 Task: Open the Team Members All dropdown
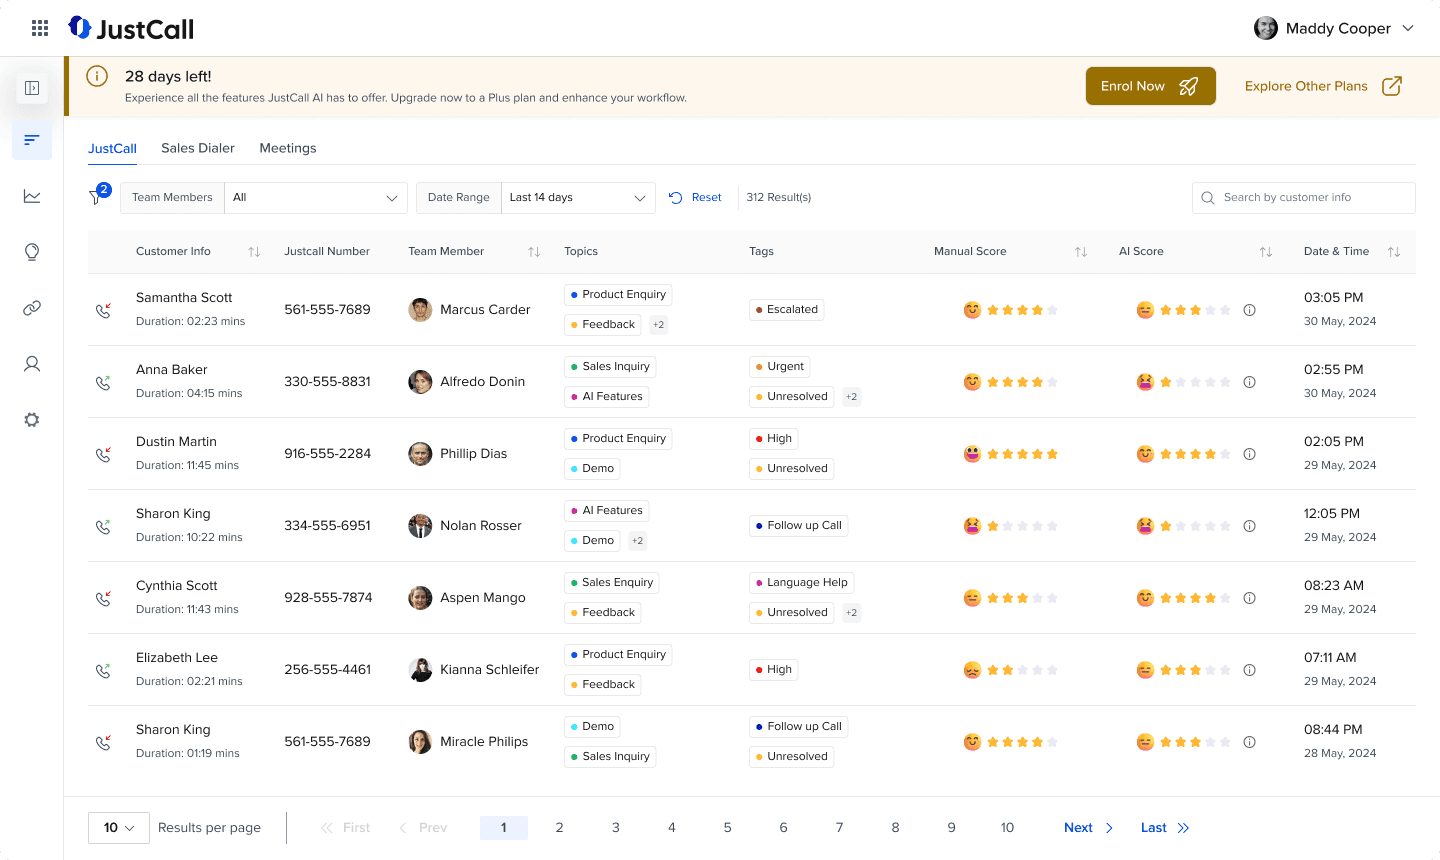pos(316,198)
